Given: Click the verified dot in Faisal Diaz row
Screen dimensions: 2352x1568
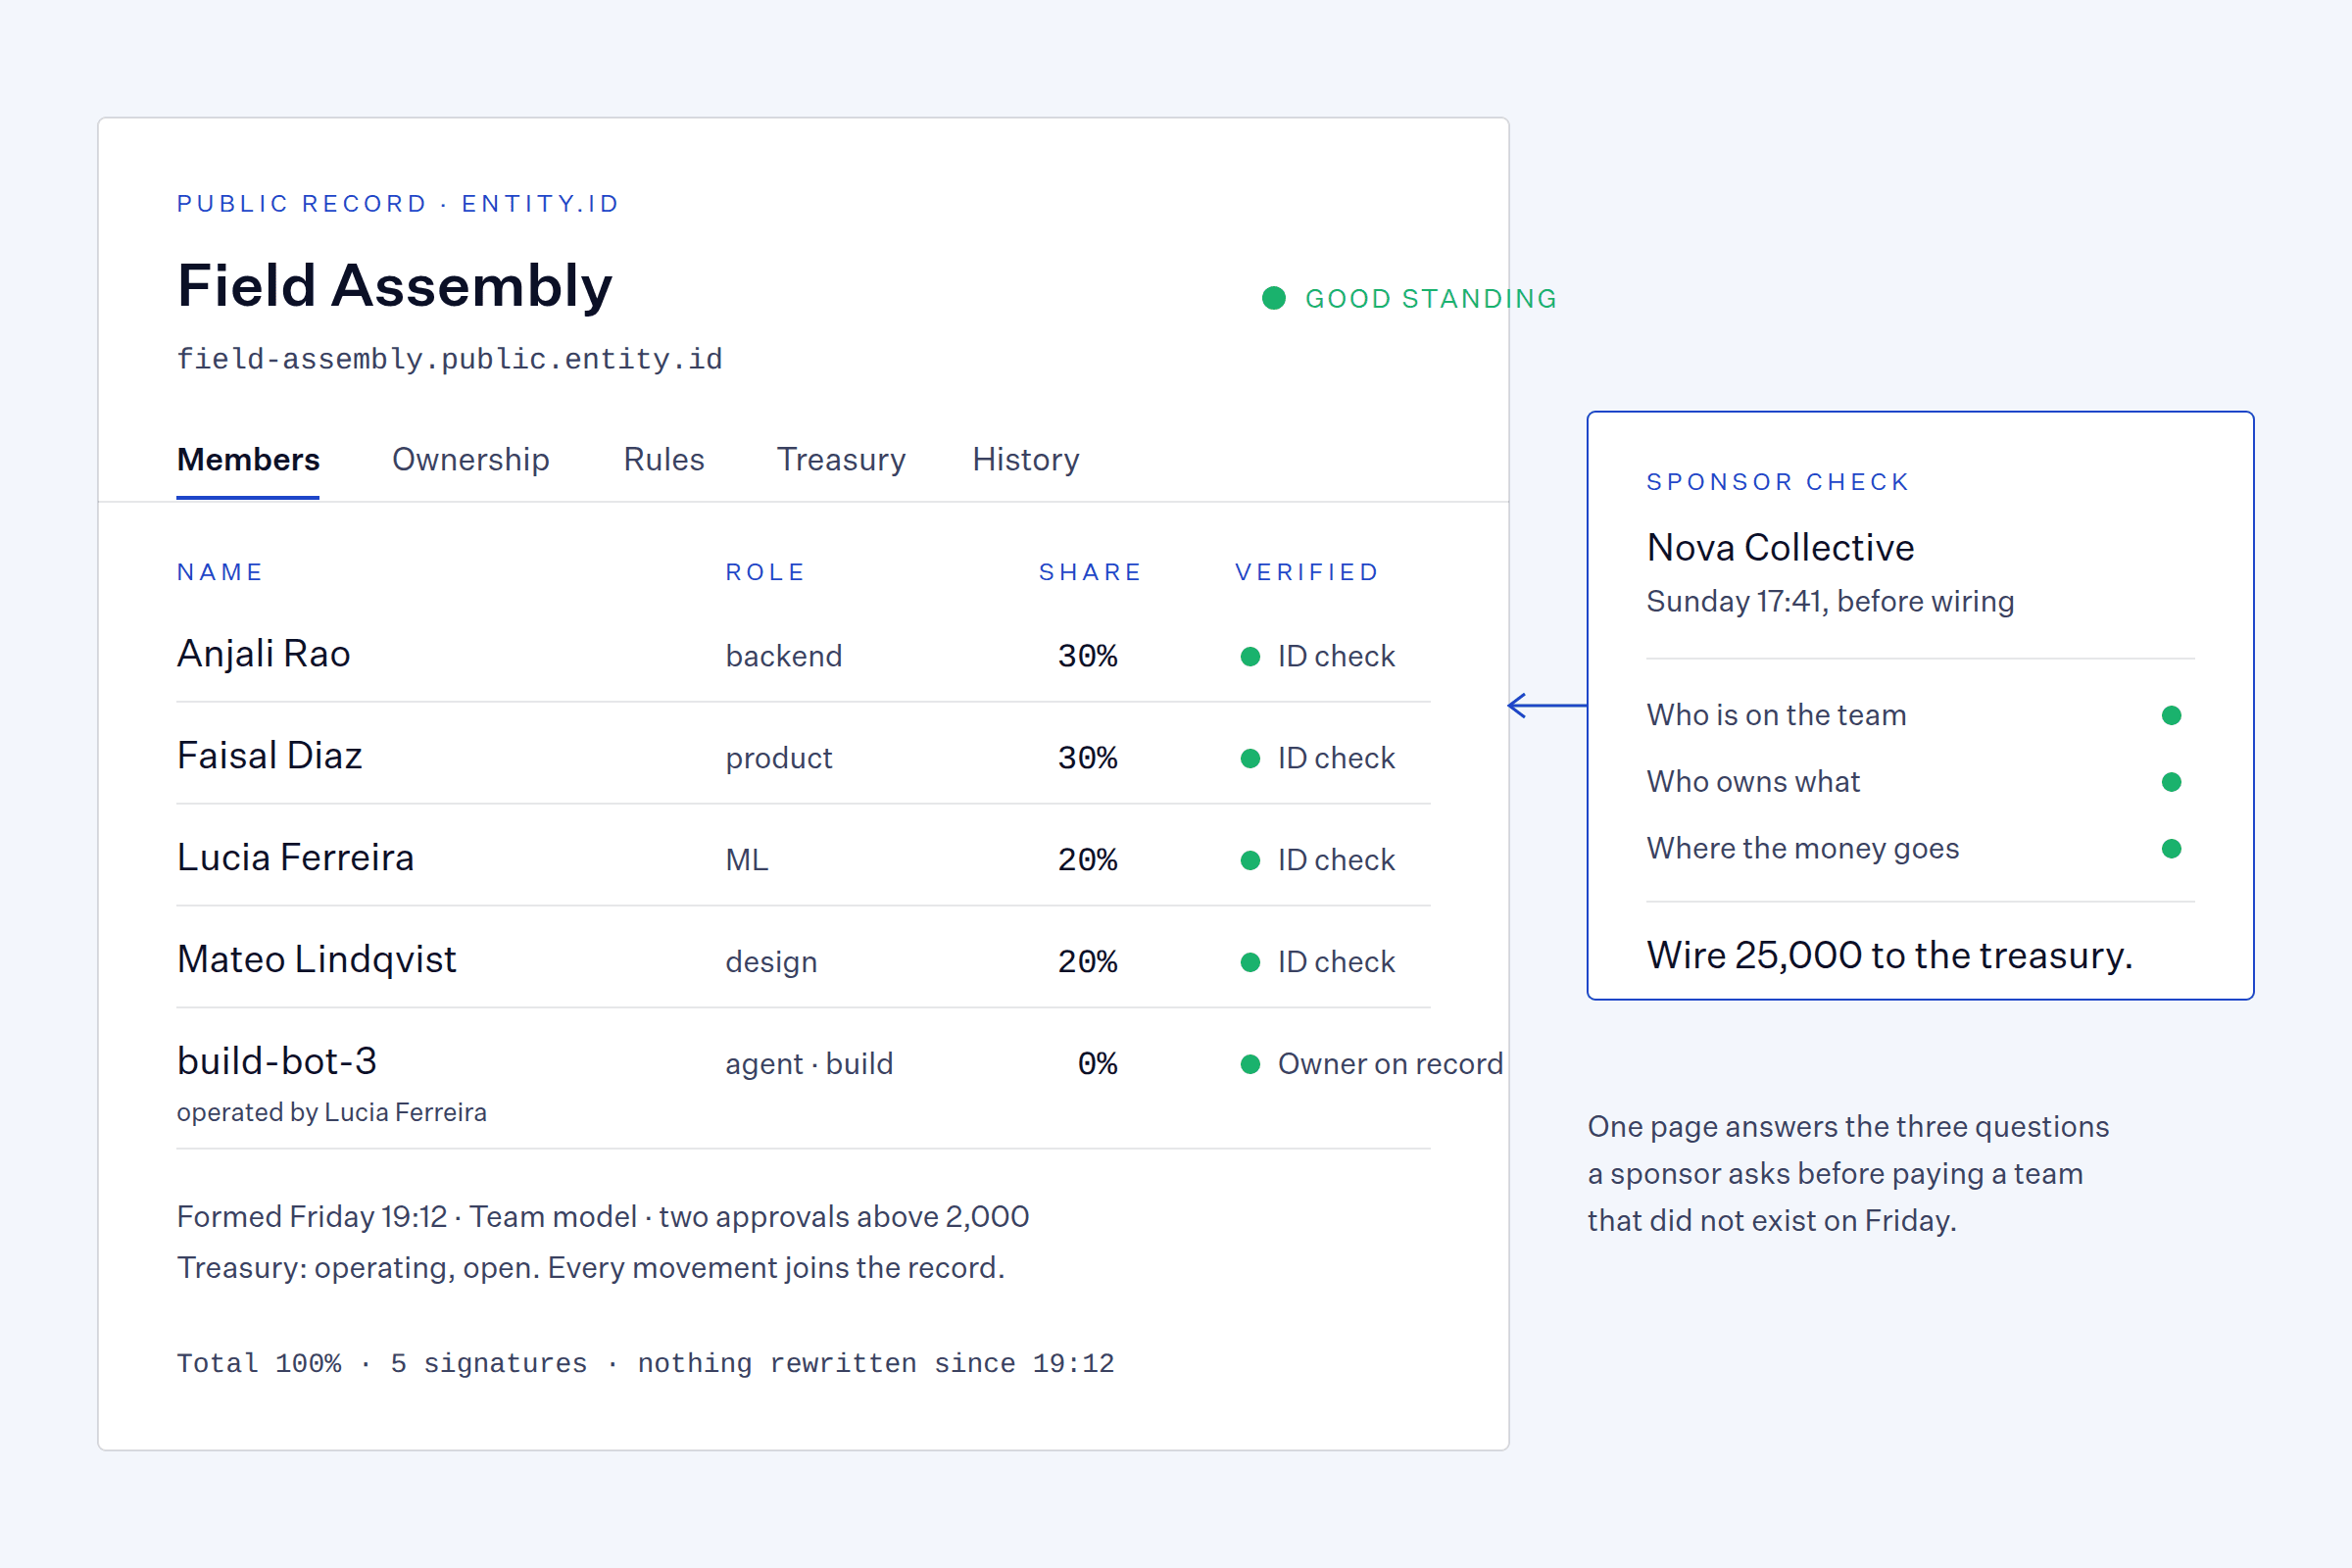Looking at the screenshot, I should tap(1250, 758).
